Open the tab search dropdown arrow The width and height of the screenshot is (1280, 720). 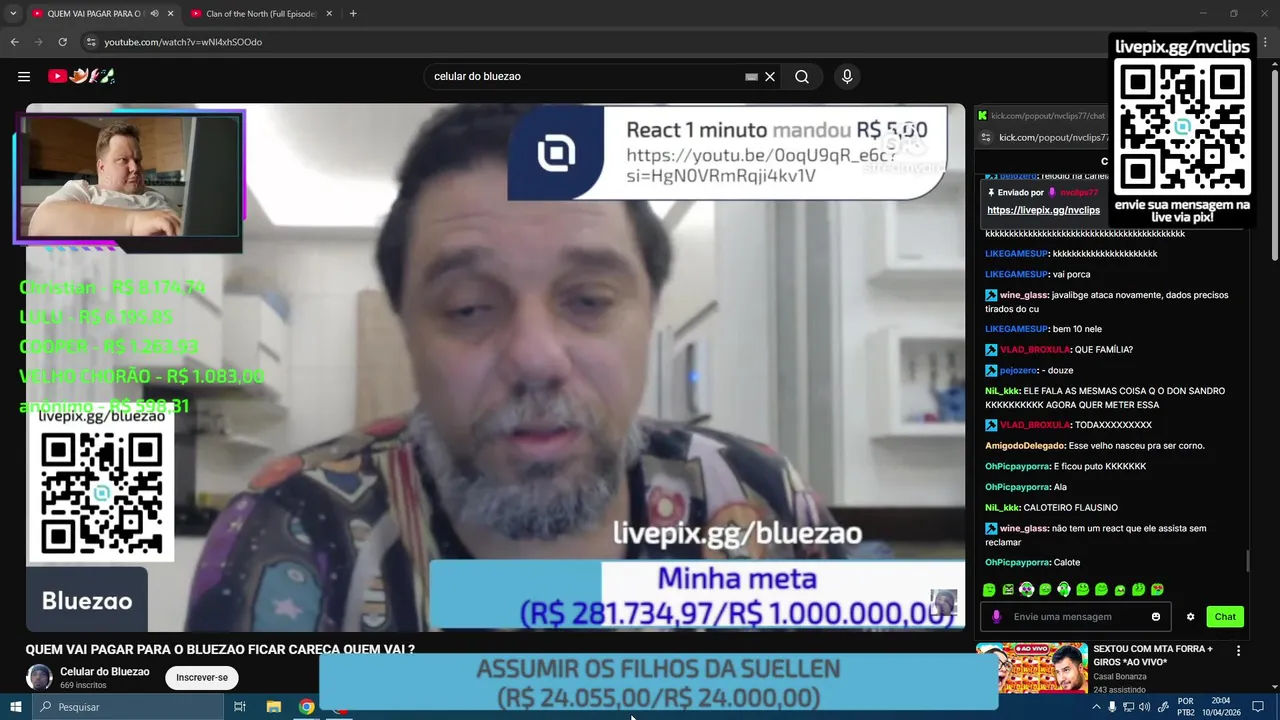(13, 13)
